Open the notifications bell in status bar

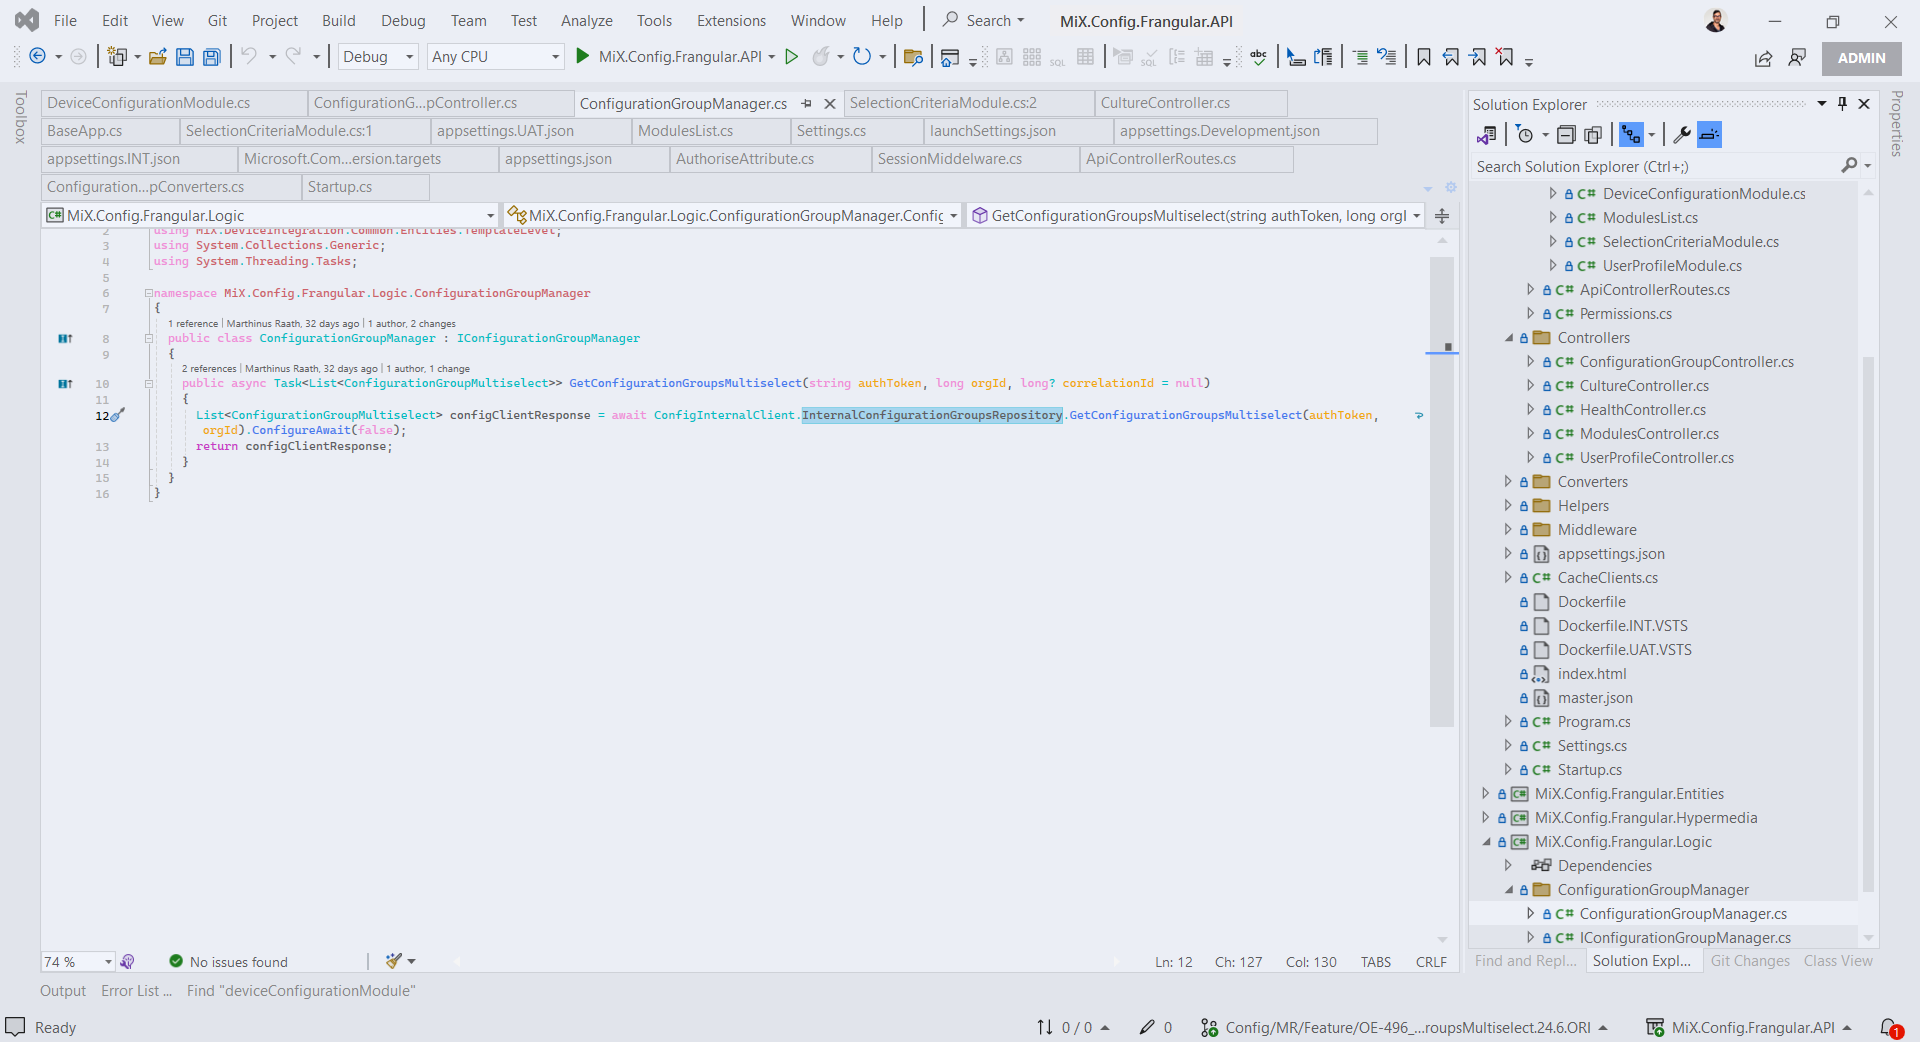click(x=1890, y=1027)
